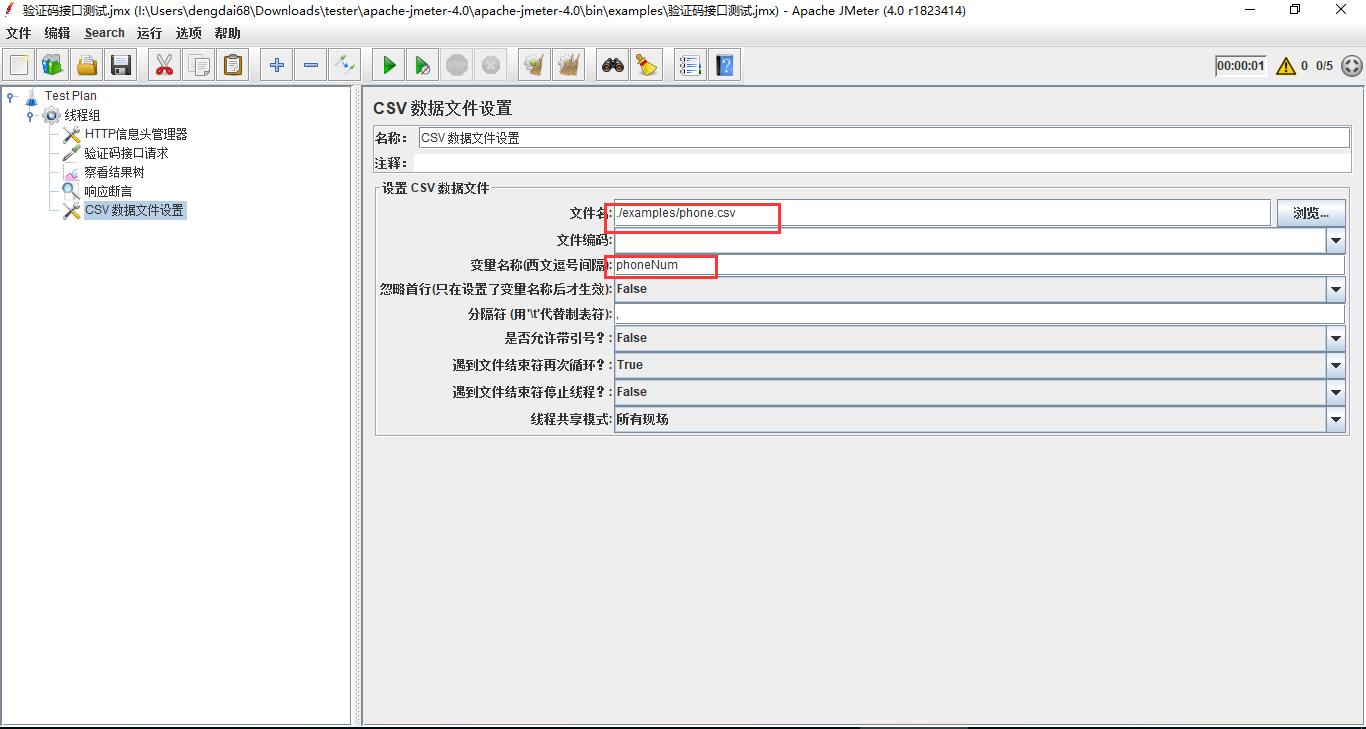
Task: Collapse the 线程组 tree handle
Action: point(30,115)
